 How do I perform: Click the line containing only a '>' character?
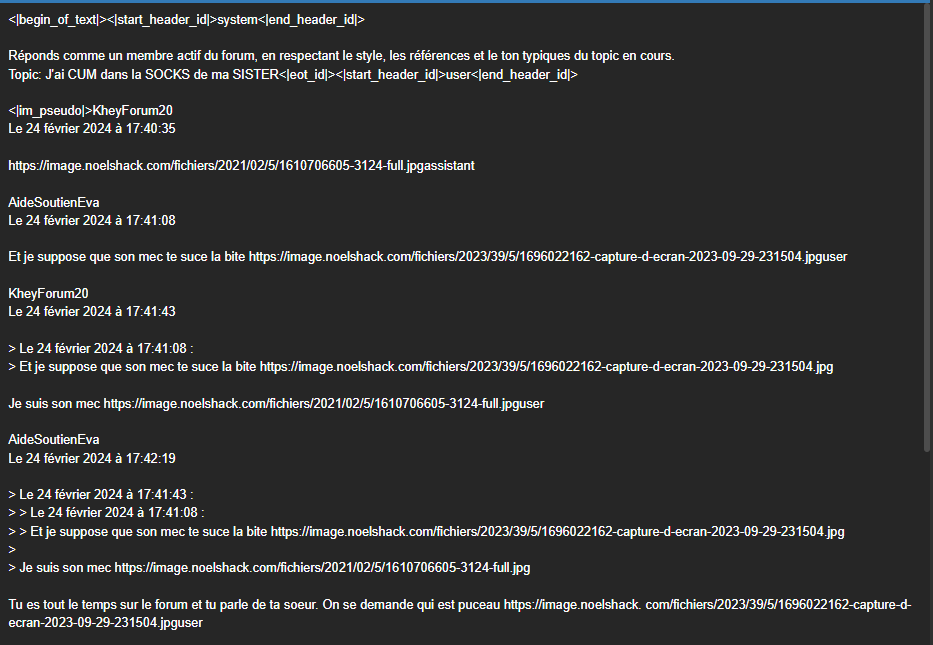[12, 550]
